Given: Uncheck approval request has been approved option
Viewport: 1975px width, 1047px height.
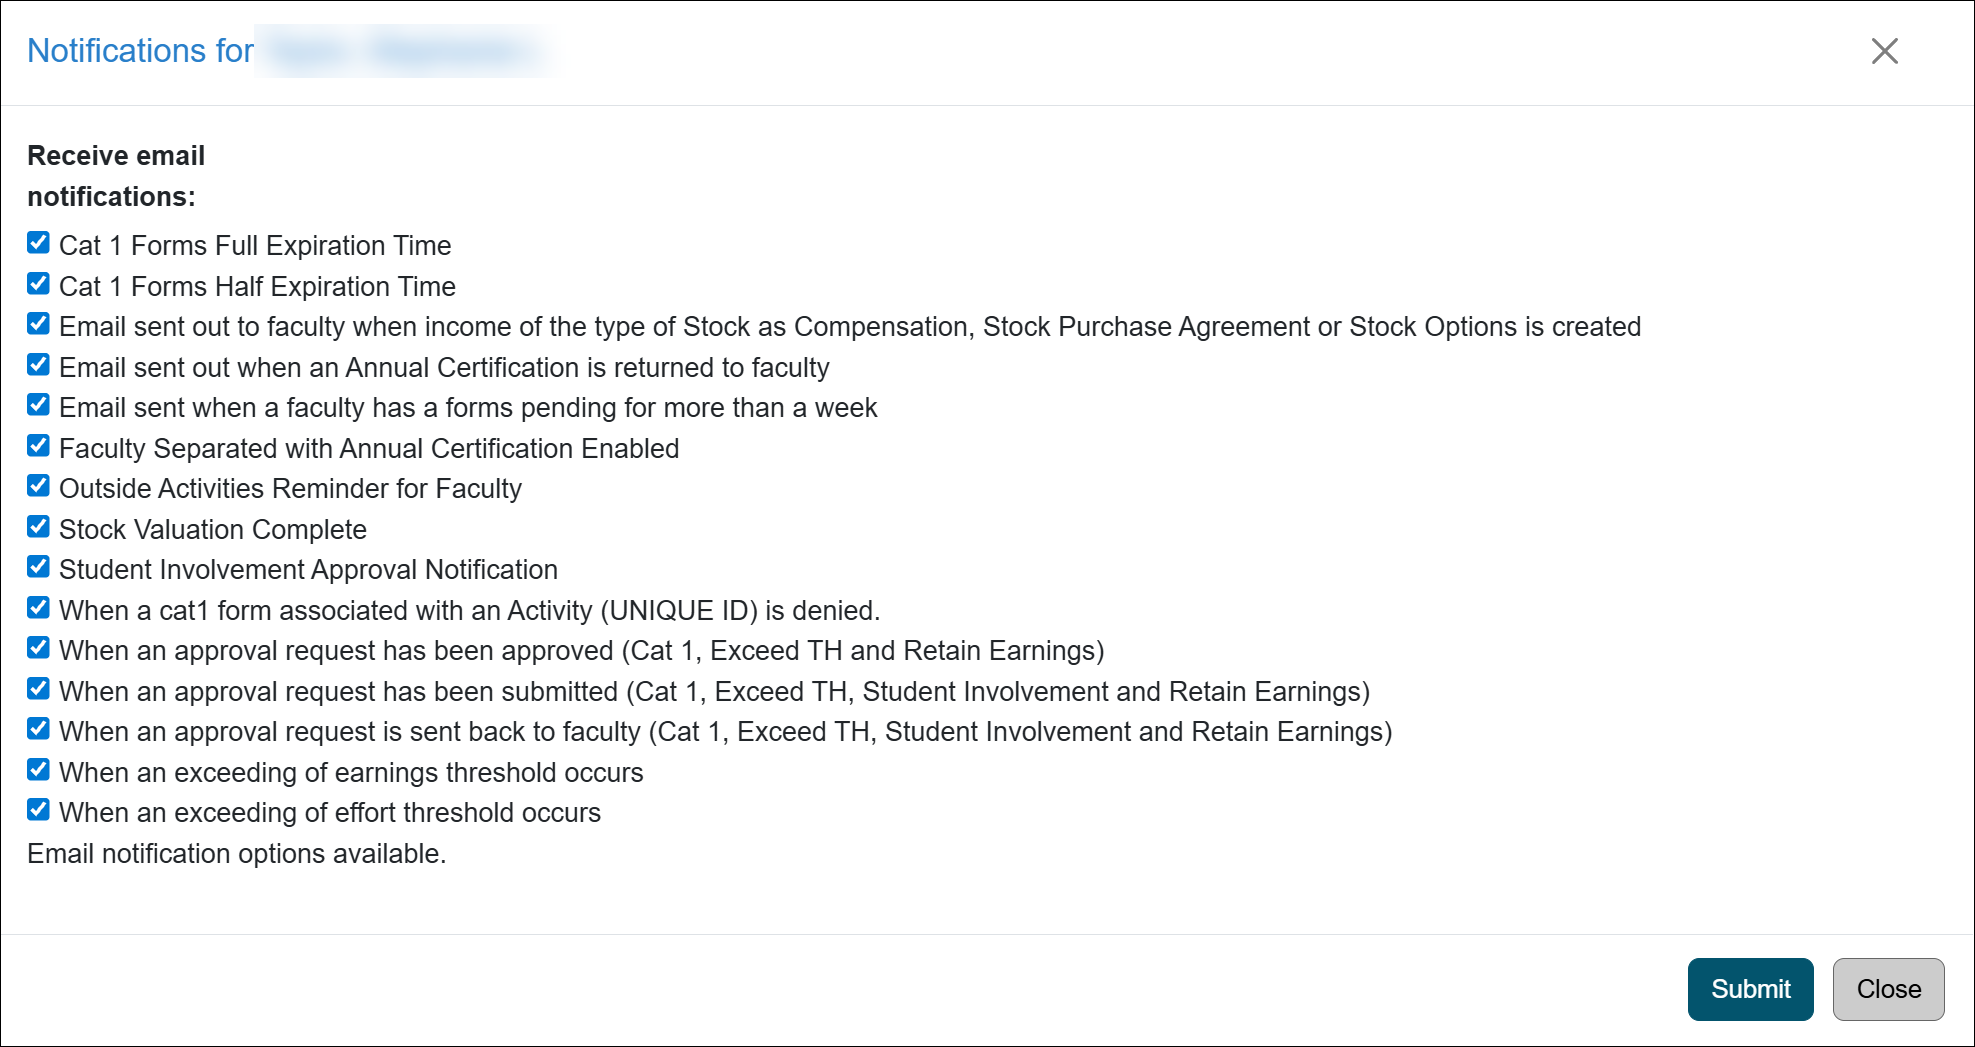Looking at the screenshot, I should point(38,648).
